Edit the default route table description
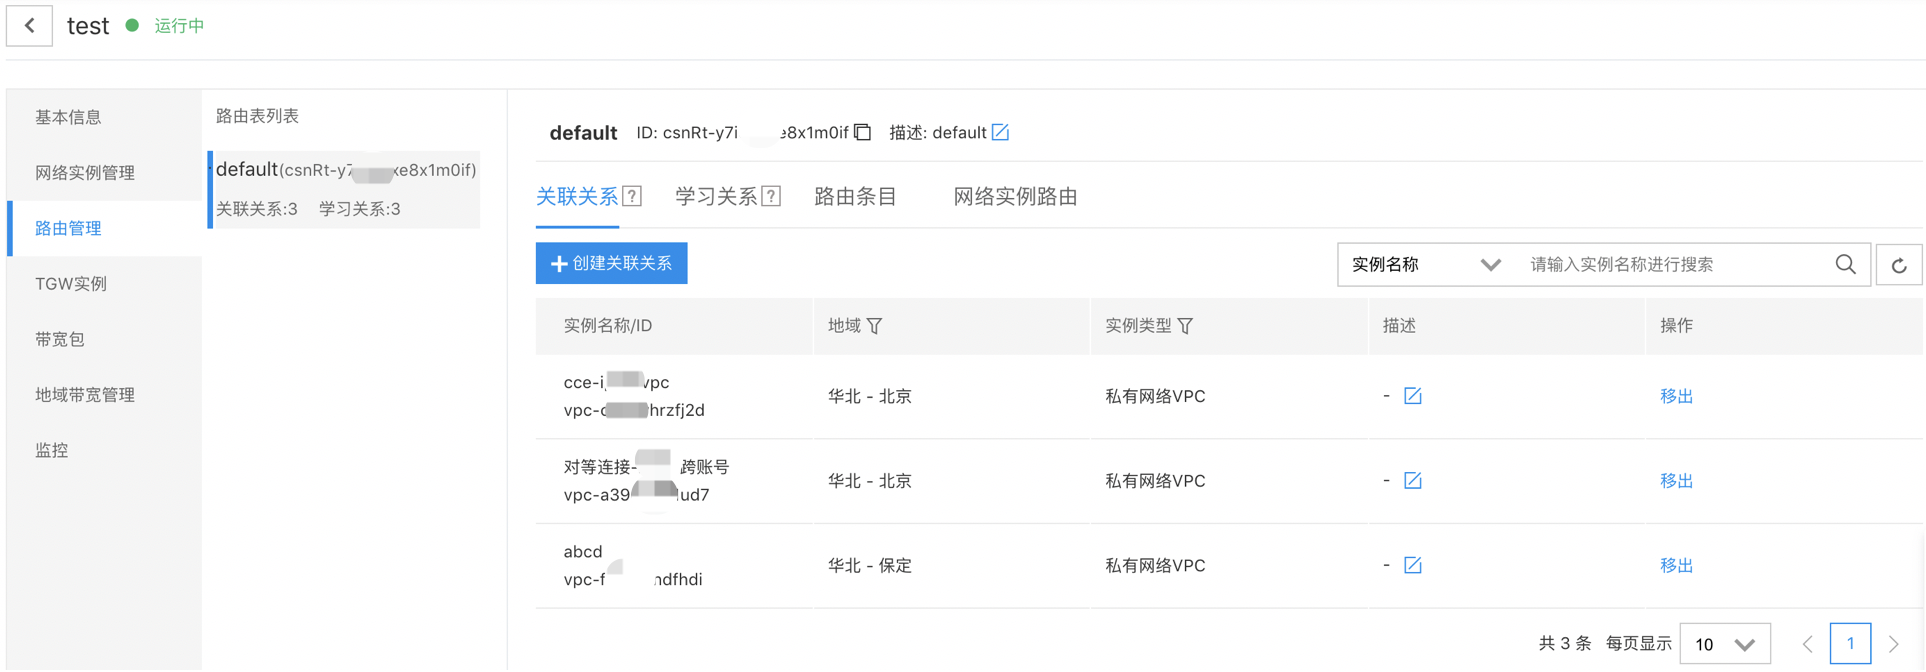This screenshot has width=1926, height=672. pyautogui.click(x=1000, y=132)
